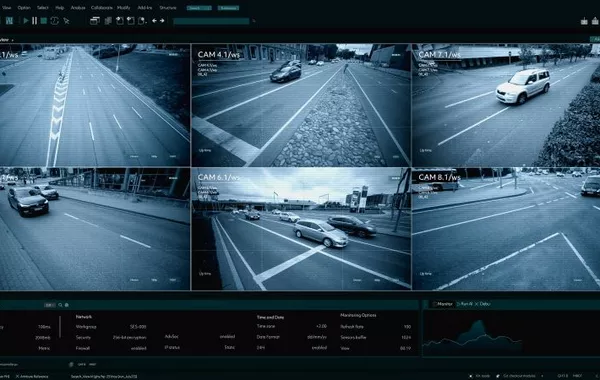Start playback with the Play icon
Viewport: 600px width, 380px height.
(26, 21)
